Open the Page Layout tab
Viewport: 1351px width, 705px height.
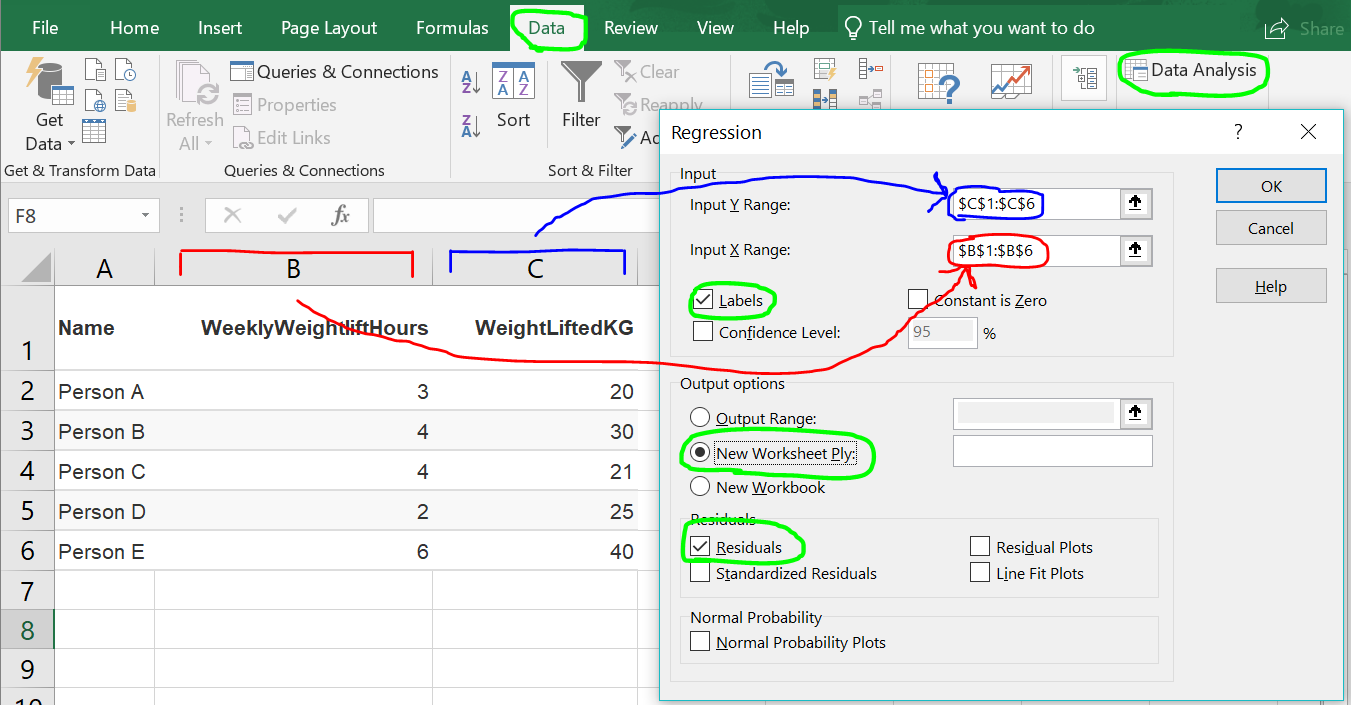point(328,28)
